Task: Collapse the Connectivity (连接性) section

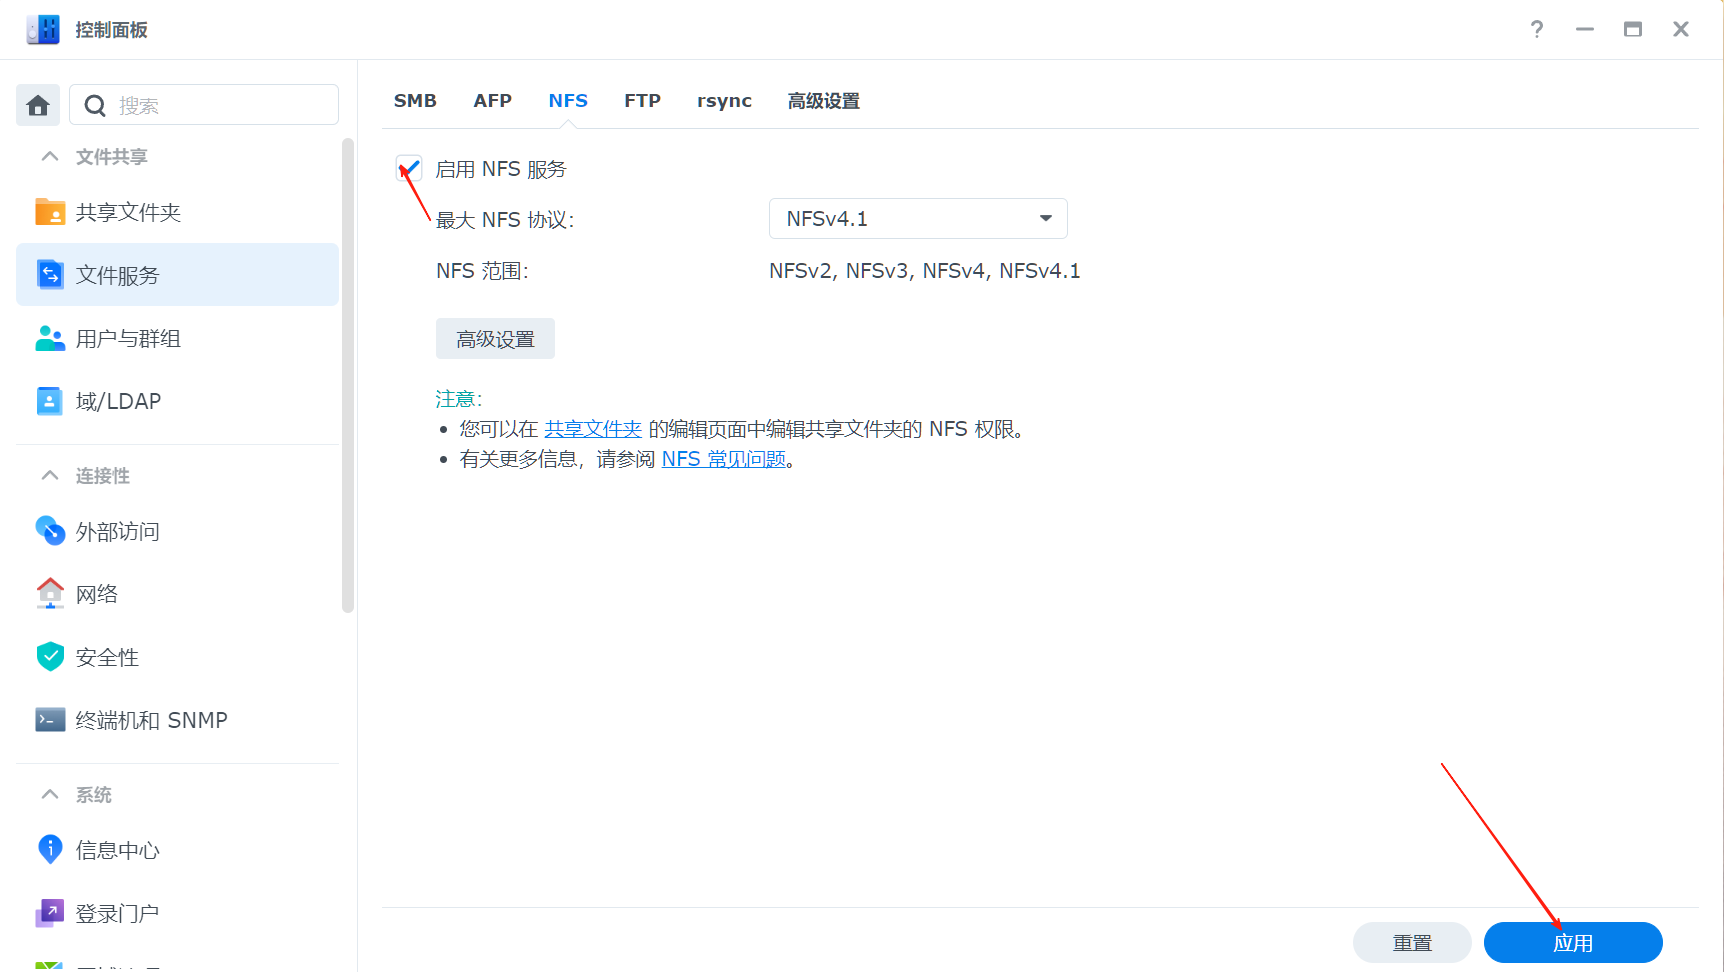Action: [50, 475]
